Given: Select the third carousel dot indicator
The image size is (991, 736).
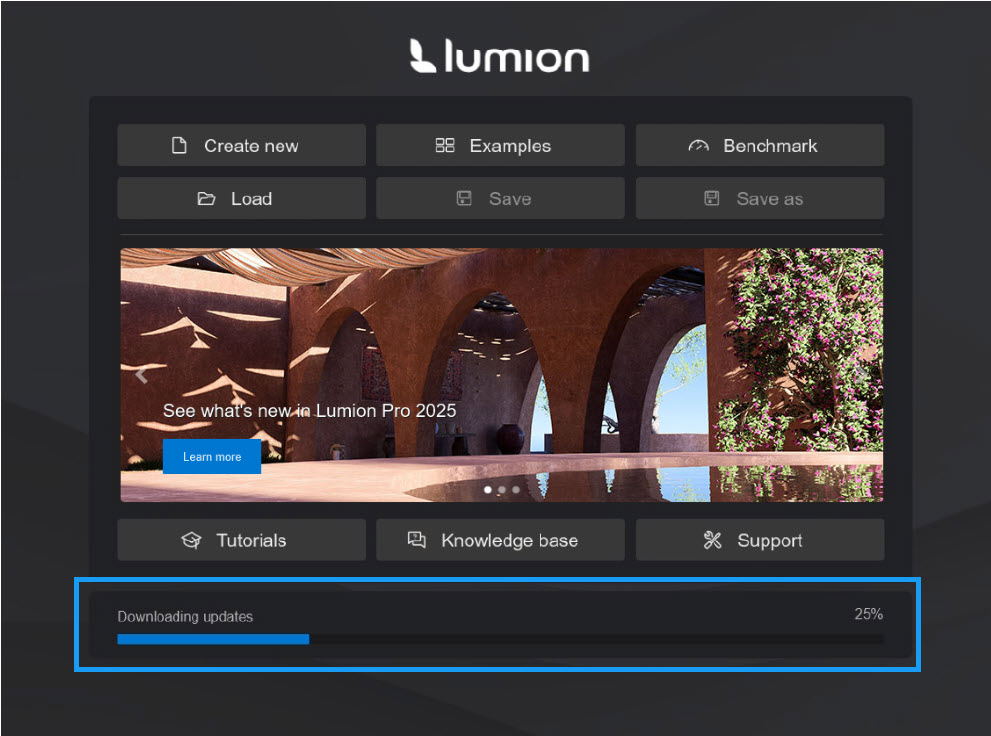Looking at the screenshot, I should (516, 490).
